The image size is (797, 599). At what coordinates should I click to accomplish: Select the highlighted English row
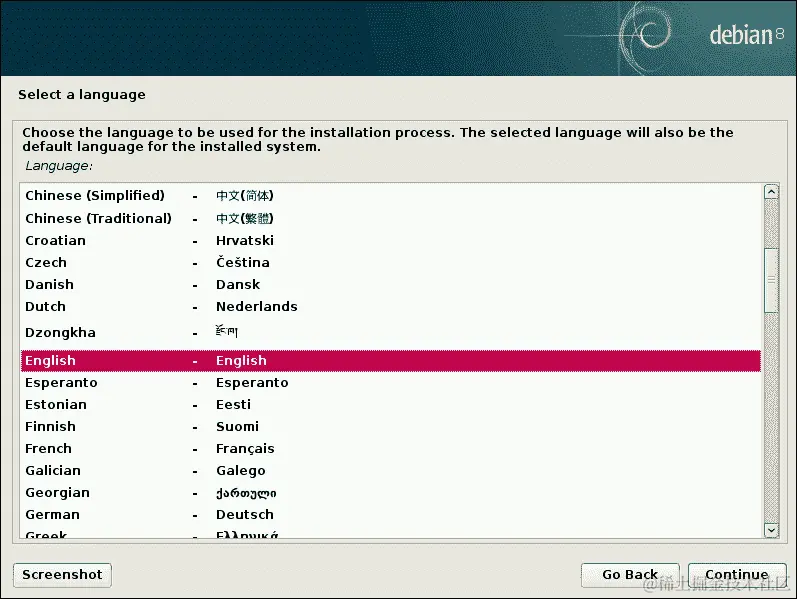(390, 361)
